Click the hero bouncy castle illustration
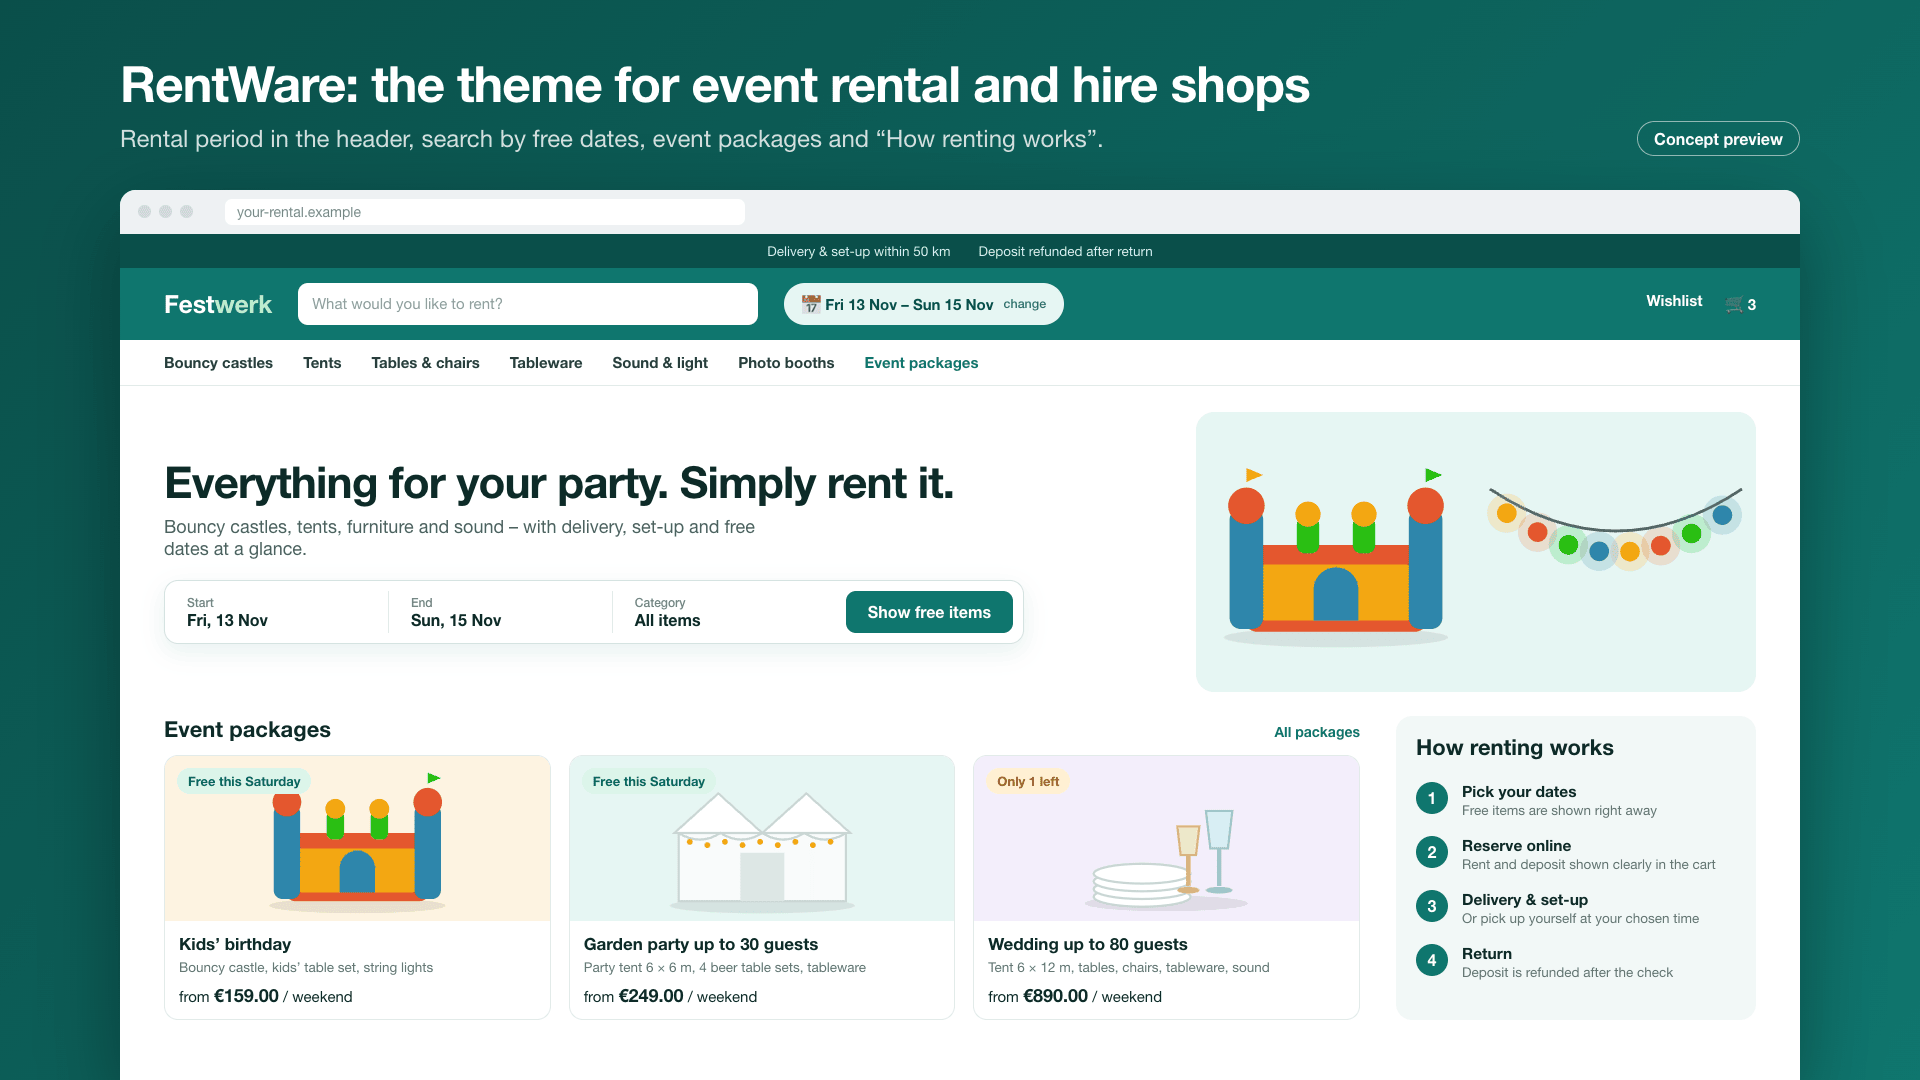This screenshot has height=1080, width=1920. tap(1335, 555)
